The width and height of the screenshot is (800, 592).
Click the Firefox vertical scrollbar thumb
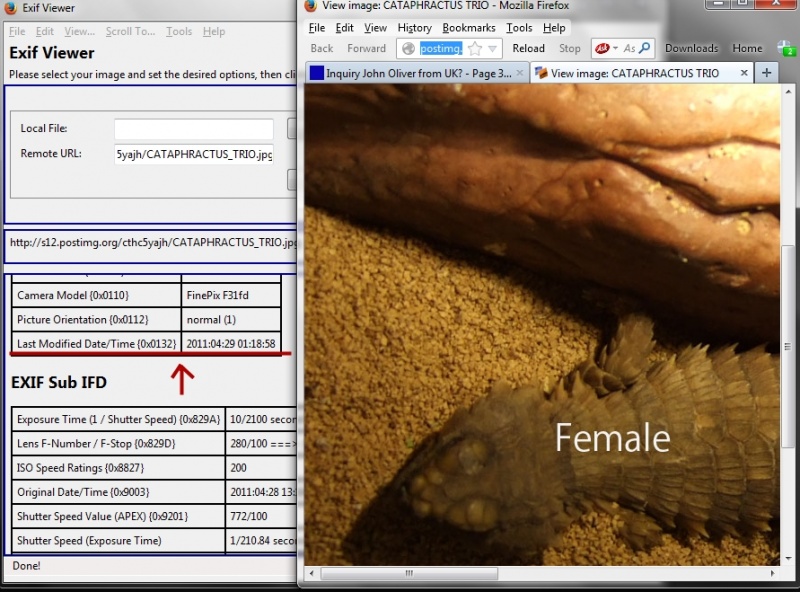coord(788,347)
